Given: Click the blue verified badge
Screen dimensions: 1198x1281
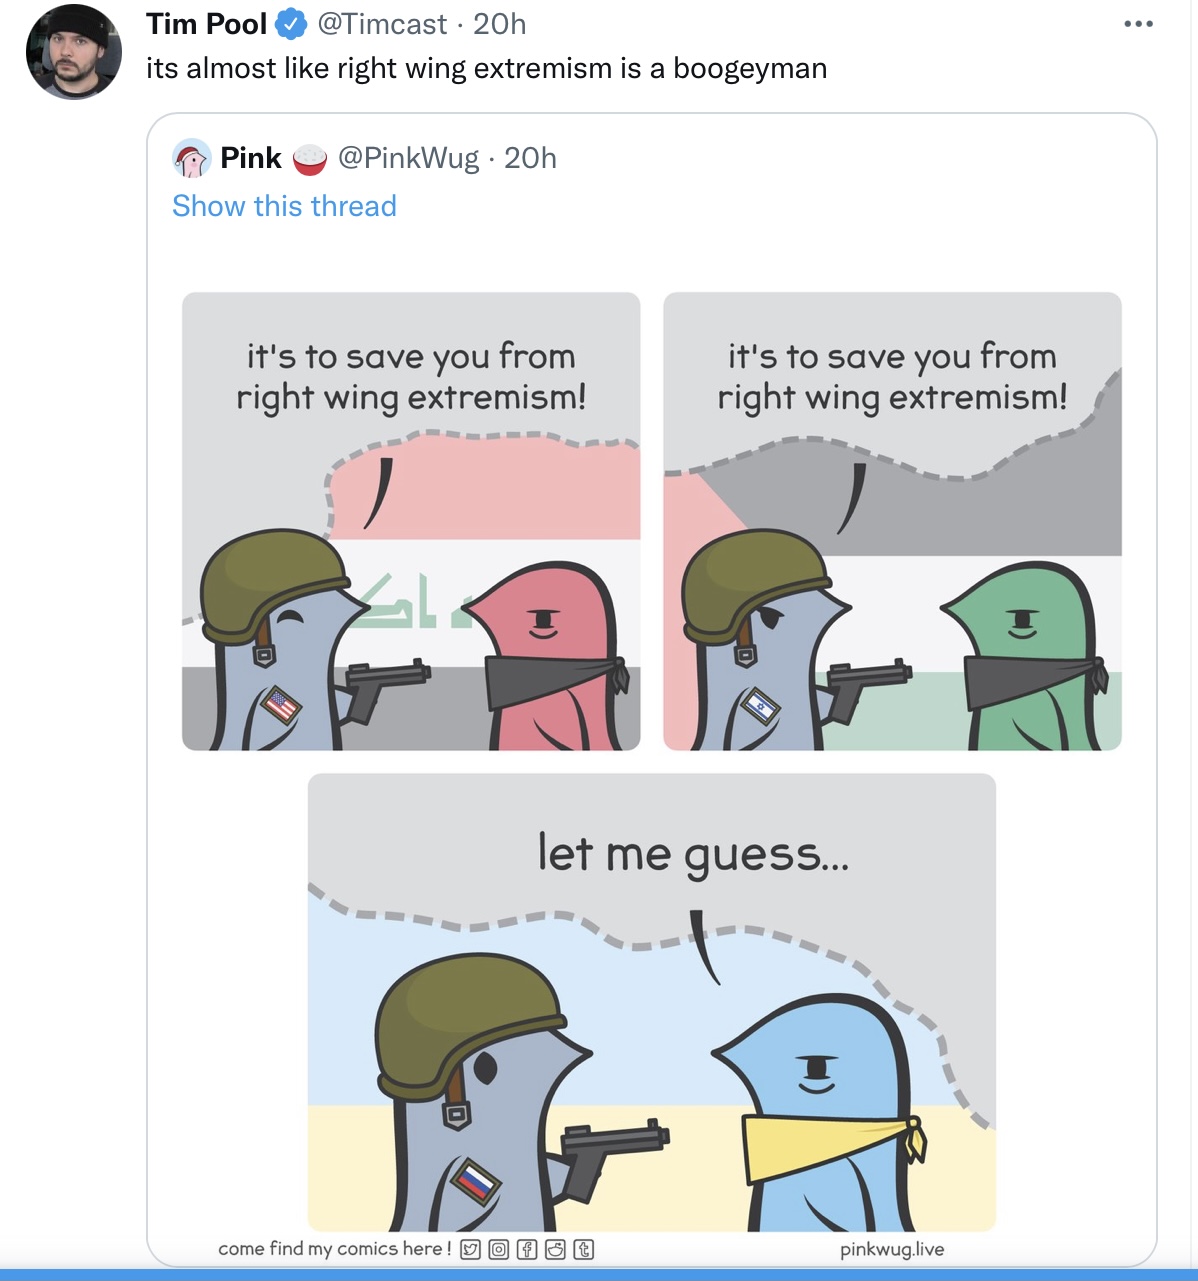Looking at the screenshot, I should pyautogui.click(x=291, y=24).
